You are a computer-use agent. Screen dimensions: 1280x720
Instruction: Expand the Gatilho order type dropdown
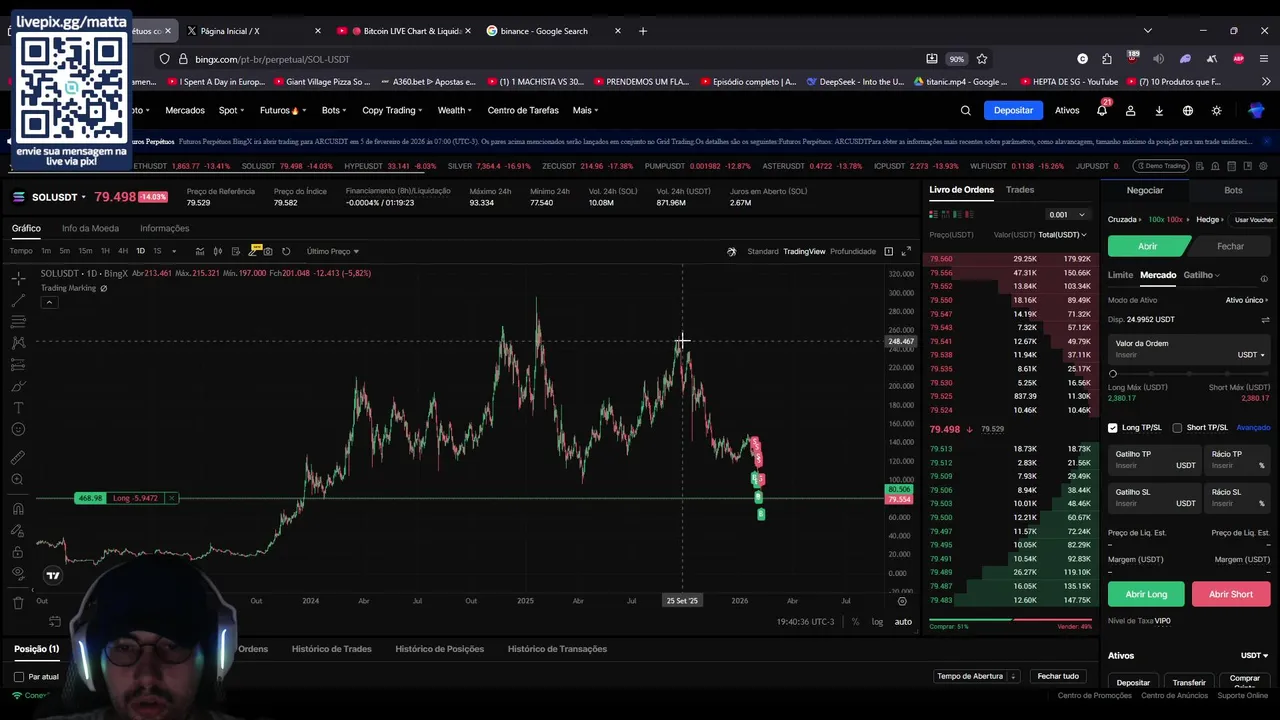(x=1202, y=275)
